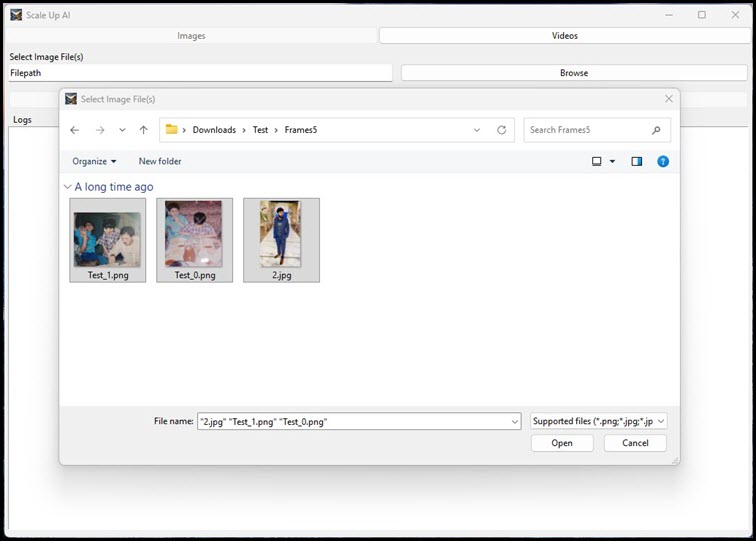The width and height of the screenshot is (756, 541).
Task: Minimize the Scale Up AI window
Action: [x=669, y=15]
